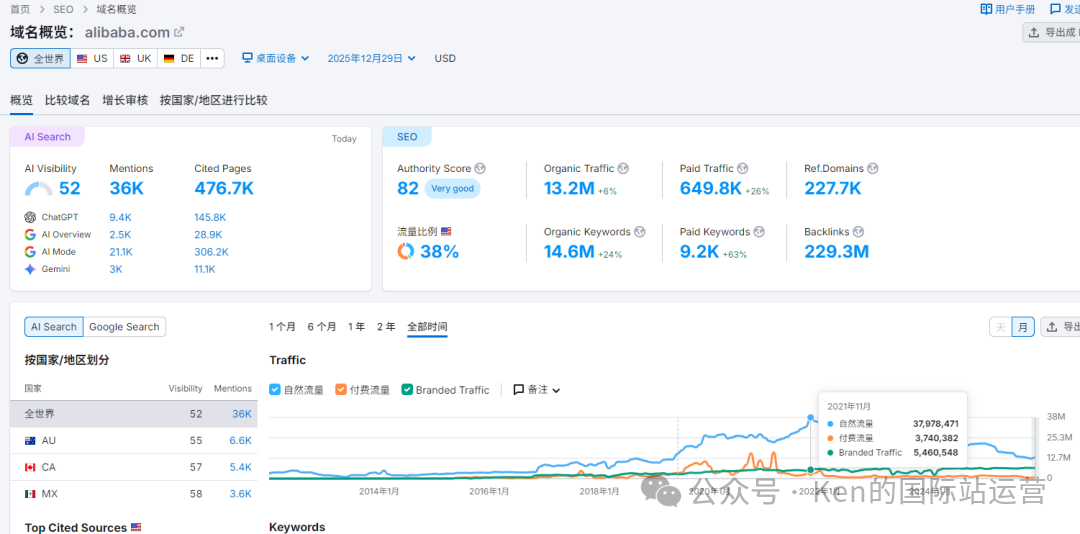Toggle the 付费流量 checkbox
The width and height of the screenshot is (1080, 534).
[x=341, y=389]
